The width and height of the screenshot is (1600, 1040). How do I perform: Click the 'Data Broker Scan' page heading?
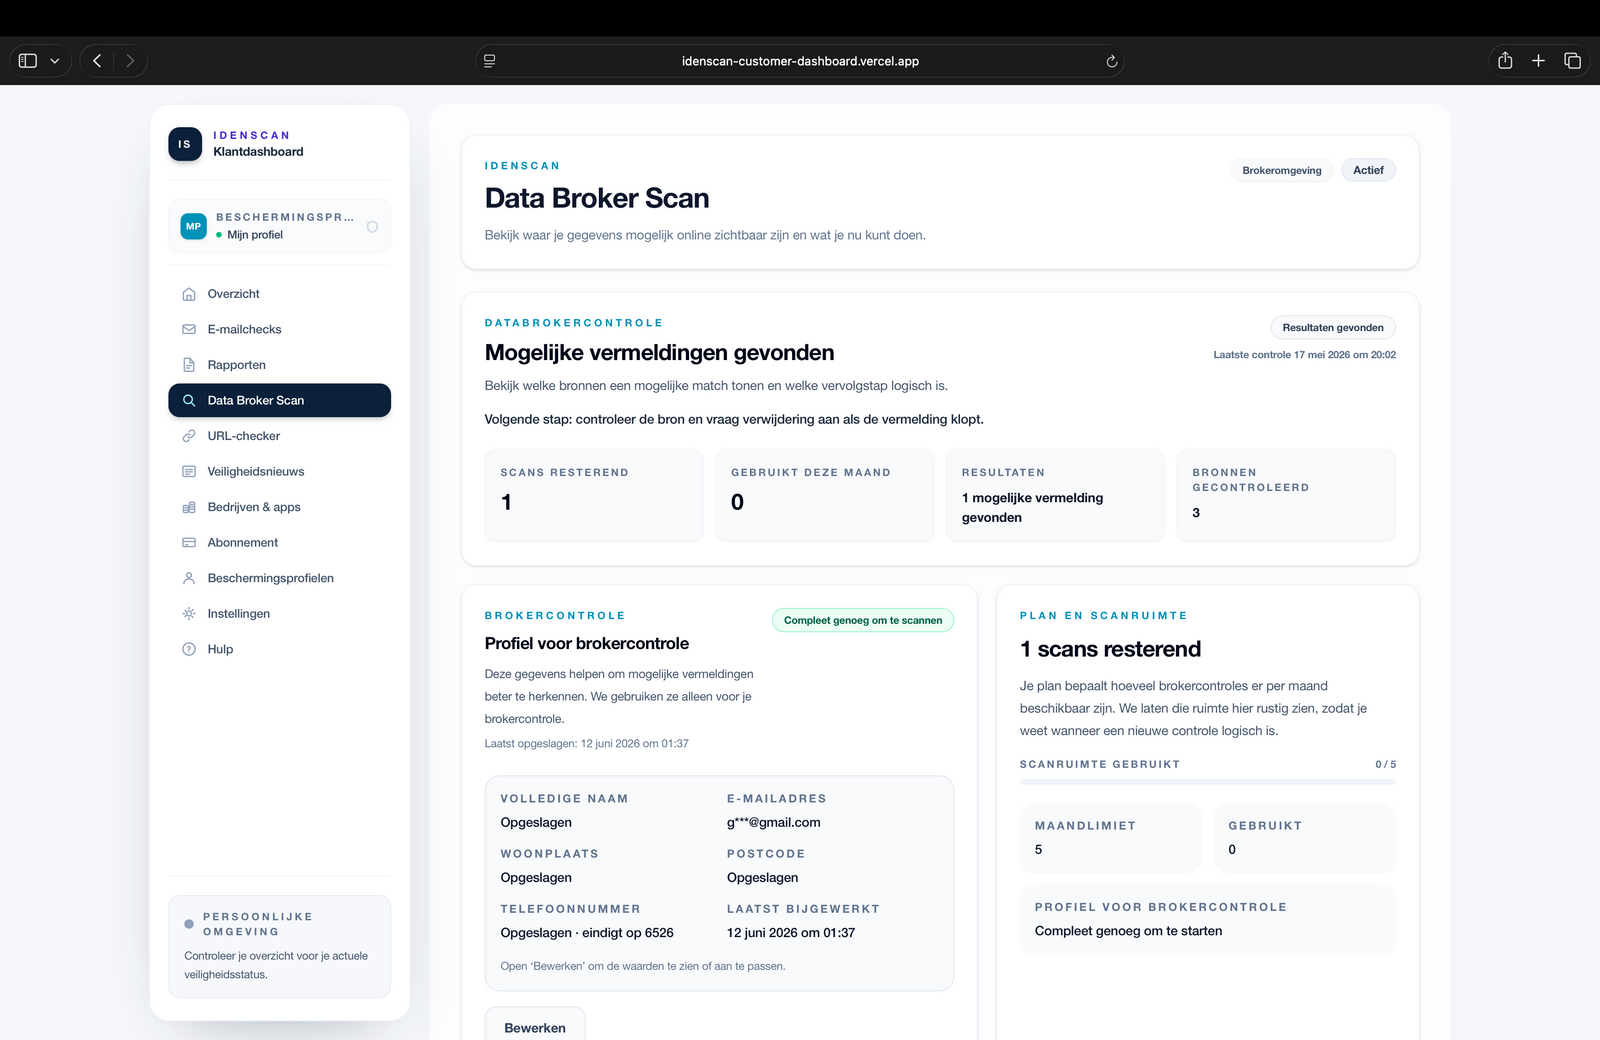click(597, 198)
